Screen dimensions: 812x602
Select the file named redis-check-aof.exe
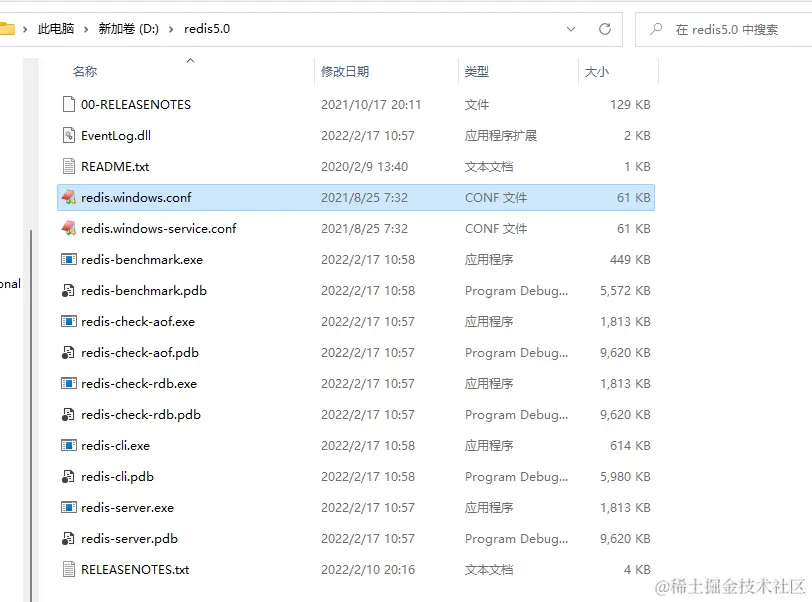(x=138, y=322)
